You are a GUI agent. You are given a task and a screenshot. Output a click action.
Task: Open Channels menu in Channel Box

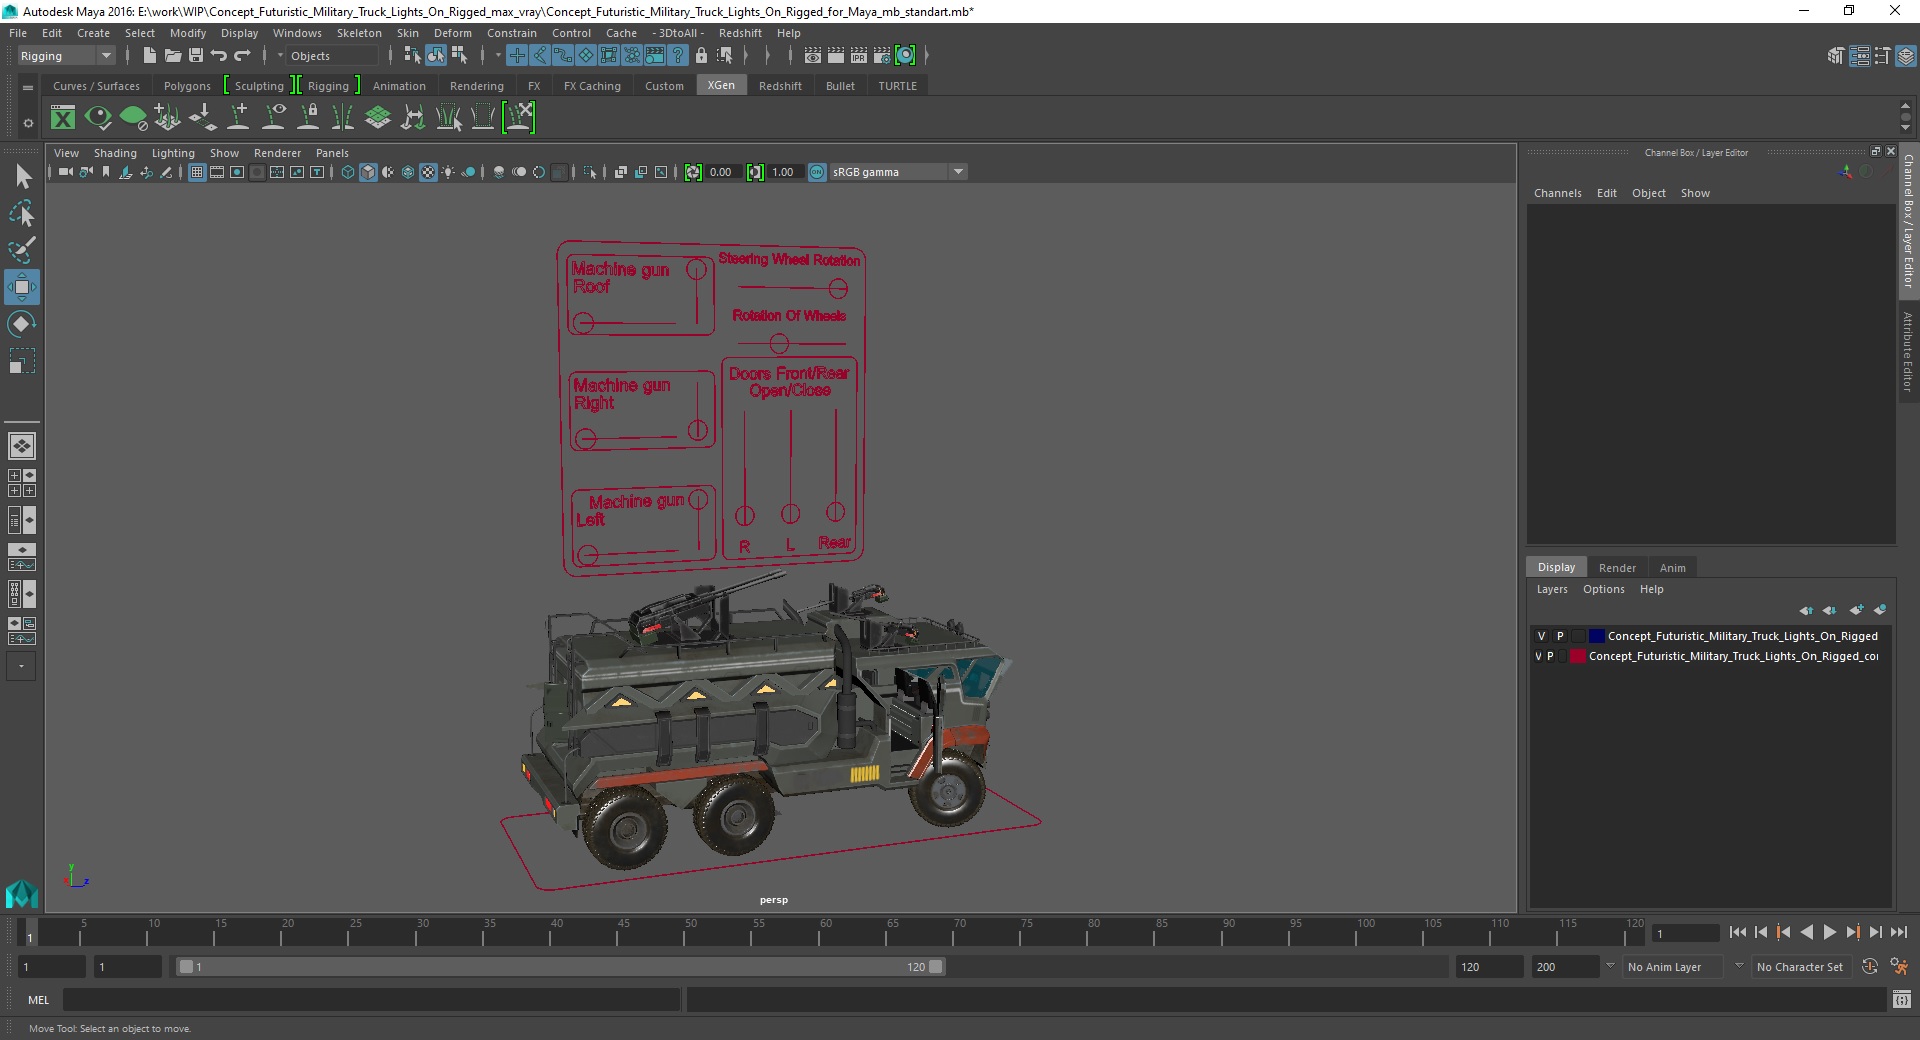pyautogui.click(x=1557, y=193)
